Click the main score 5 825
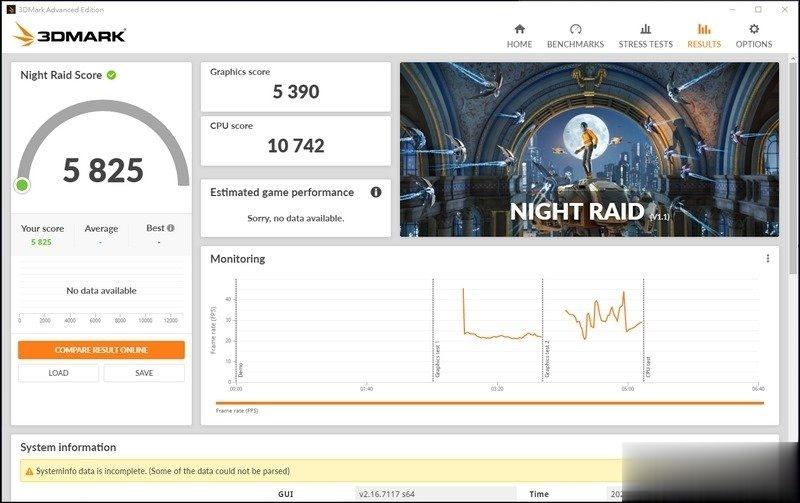 coord(103,170)
